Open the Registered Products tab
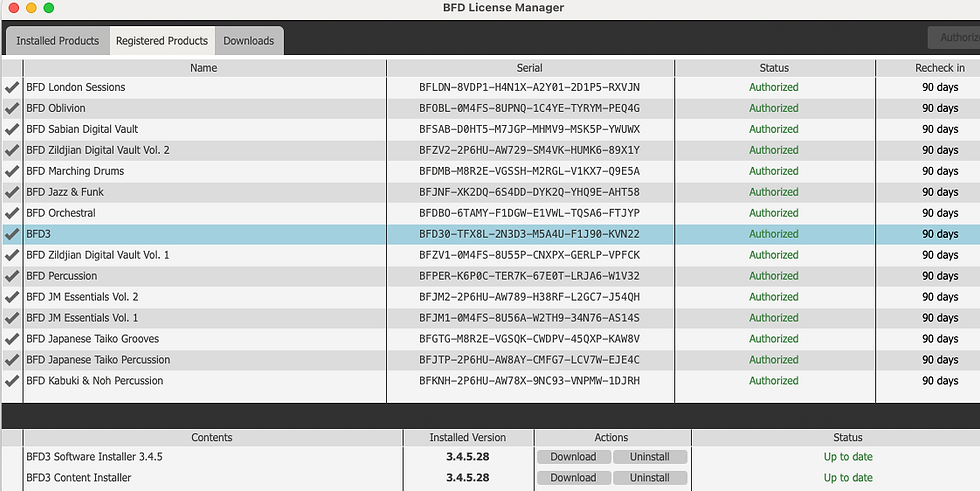The width and height of the screenshot is (980, 491). click(162, 41)
